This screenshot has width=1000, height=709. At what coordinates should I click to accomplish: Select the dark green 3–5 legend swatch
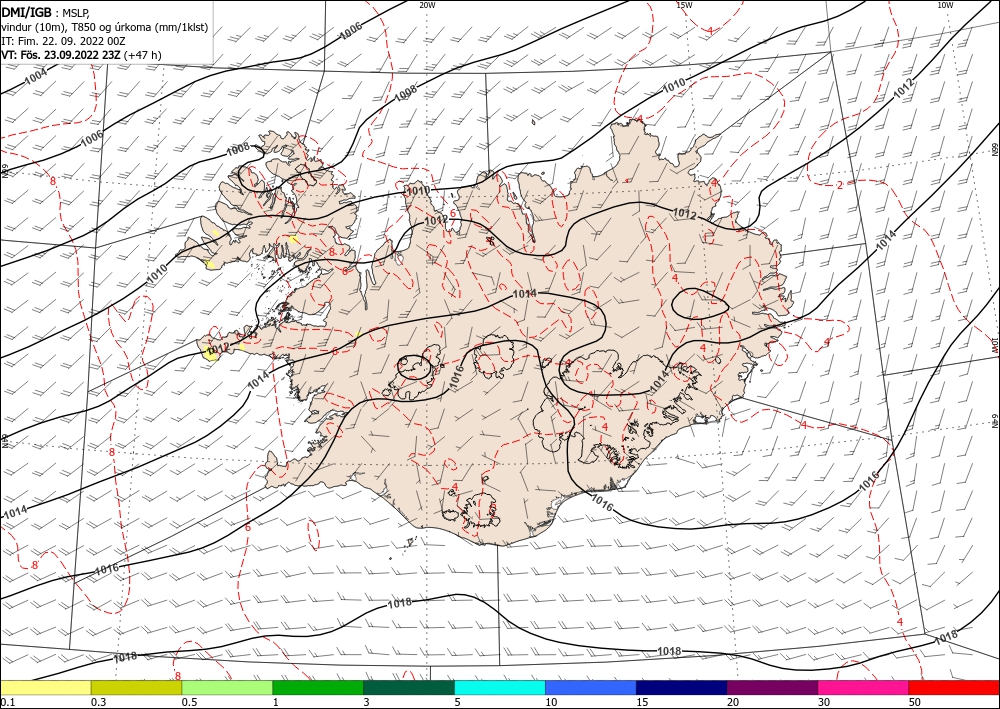click(x=409, y=688)
